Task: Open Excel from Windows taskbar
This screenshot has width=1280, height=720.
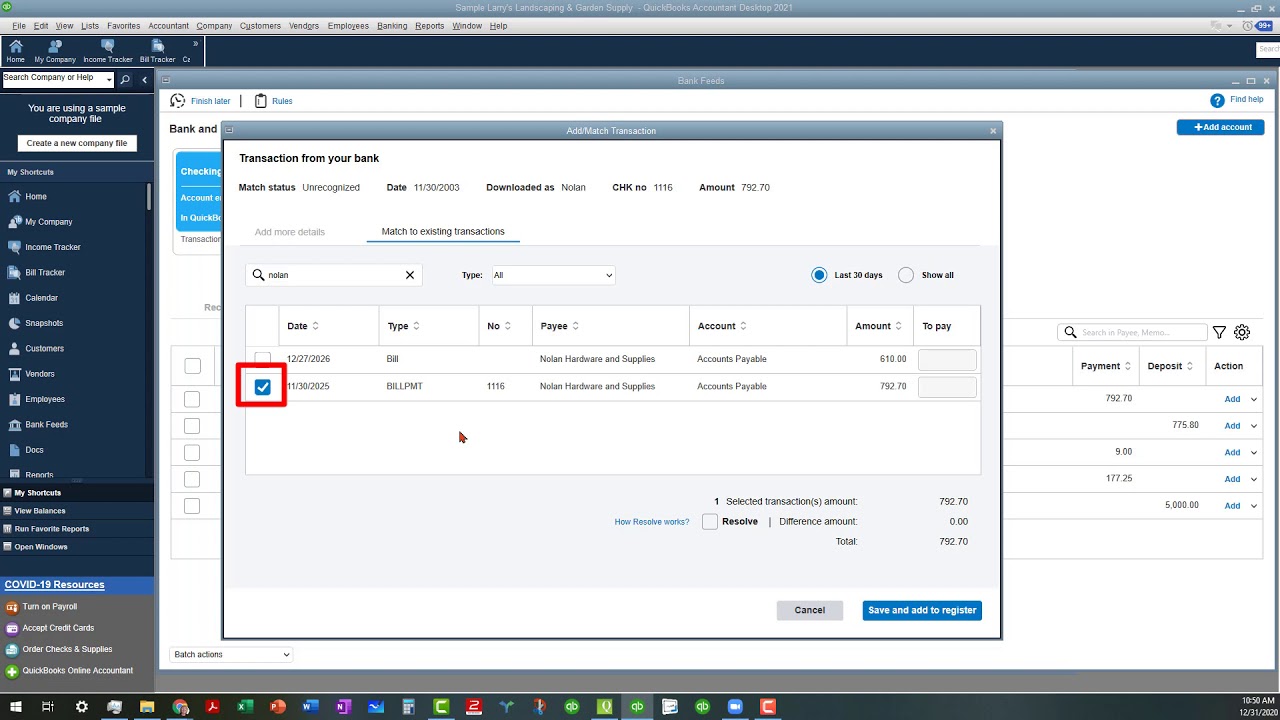Action: tap(245, 706)
